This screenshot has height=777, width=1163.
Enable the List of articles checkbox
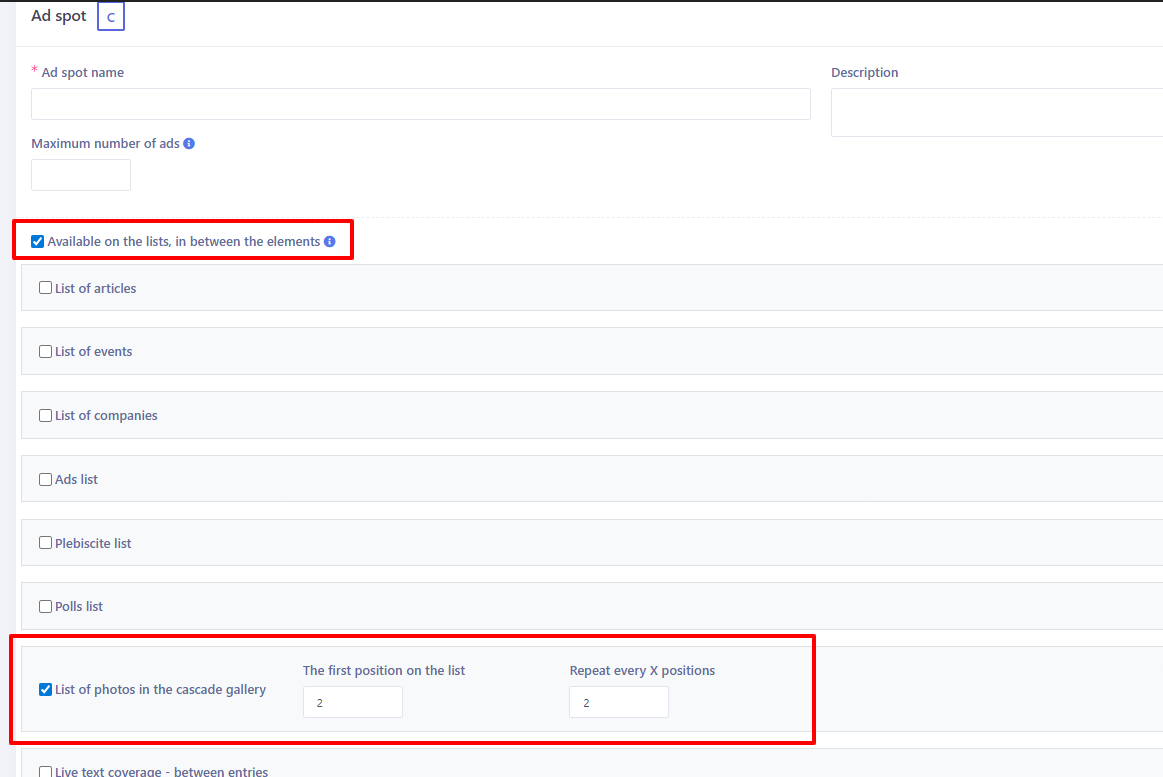(45, 288)
